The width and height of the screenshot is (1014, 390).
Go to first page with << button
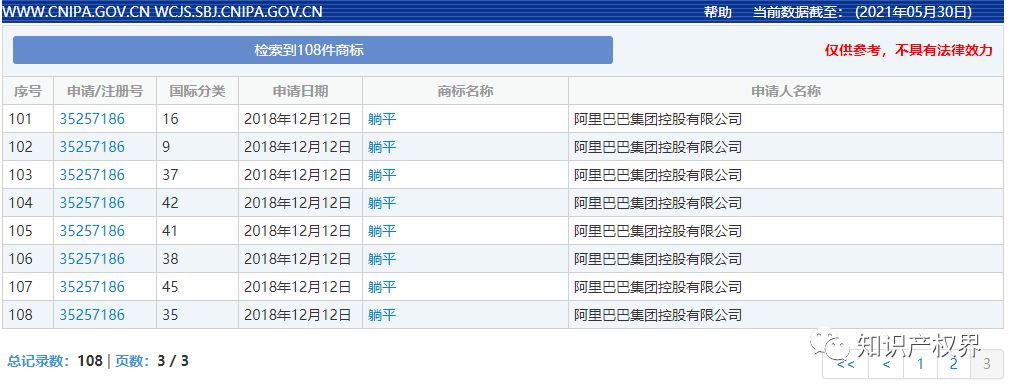point(845,364)
